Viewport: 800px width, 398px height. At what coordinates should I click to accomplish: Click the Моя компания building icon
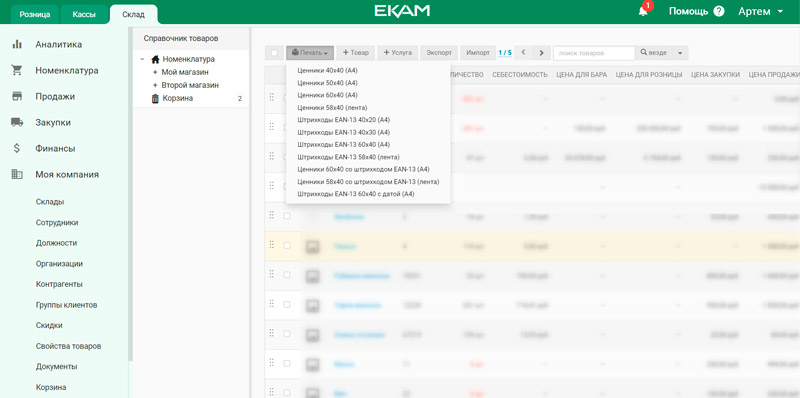coord(17,175)
